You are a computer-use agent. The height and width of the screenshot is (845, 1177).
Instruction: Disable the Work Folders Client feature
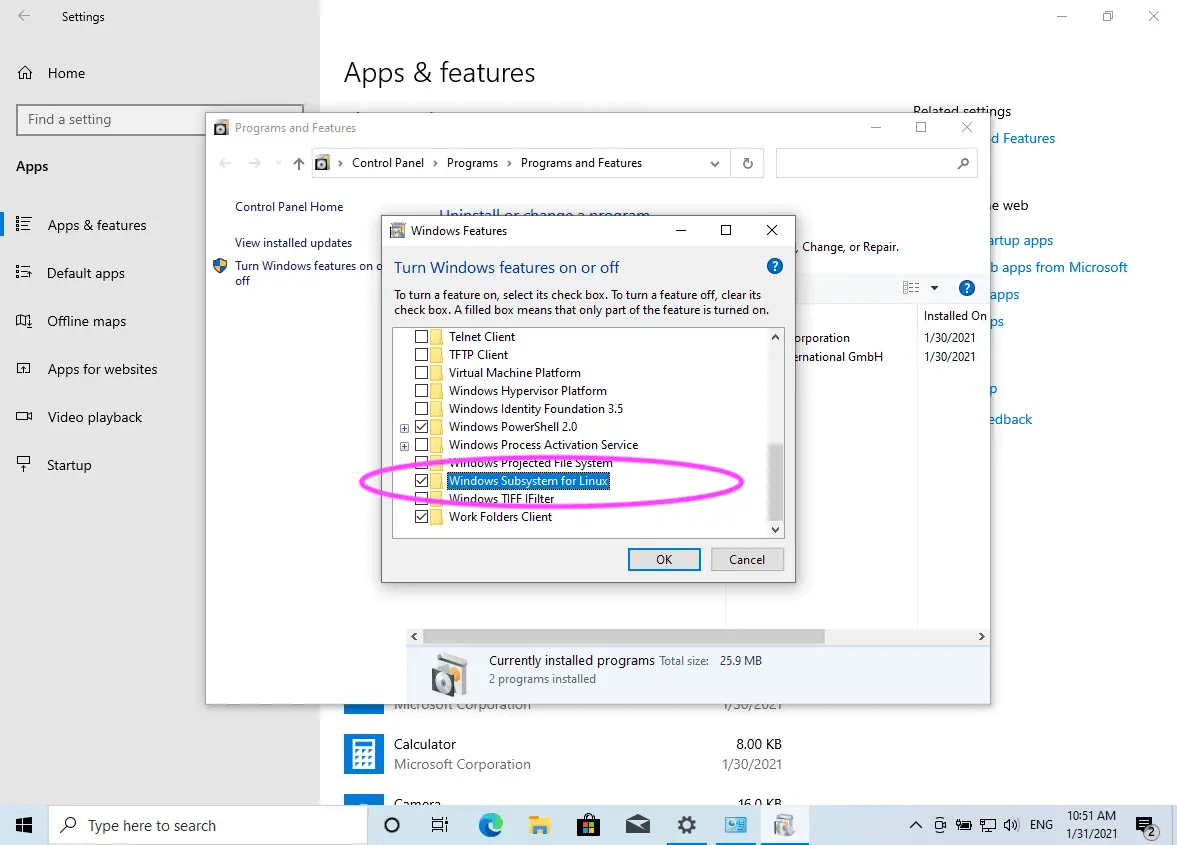pos(421,517)
